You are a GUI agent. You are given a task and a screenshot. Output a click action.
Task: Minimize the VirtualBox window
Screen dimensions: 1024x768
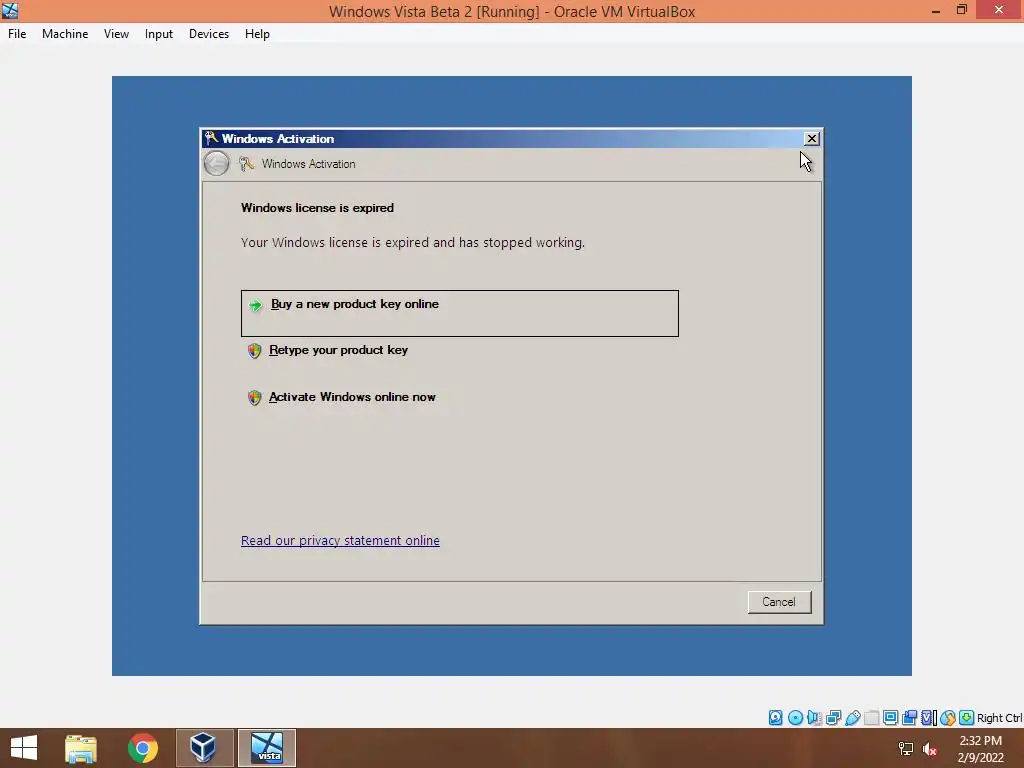pos(936,10)
